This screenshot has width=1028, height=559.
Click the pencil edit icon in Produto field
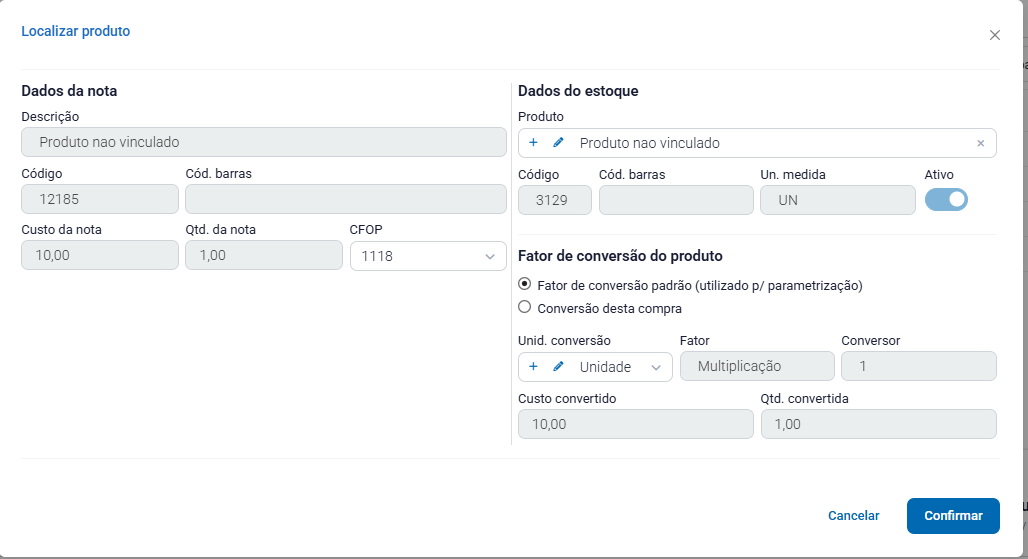click(x=558, y=143)
